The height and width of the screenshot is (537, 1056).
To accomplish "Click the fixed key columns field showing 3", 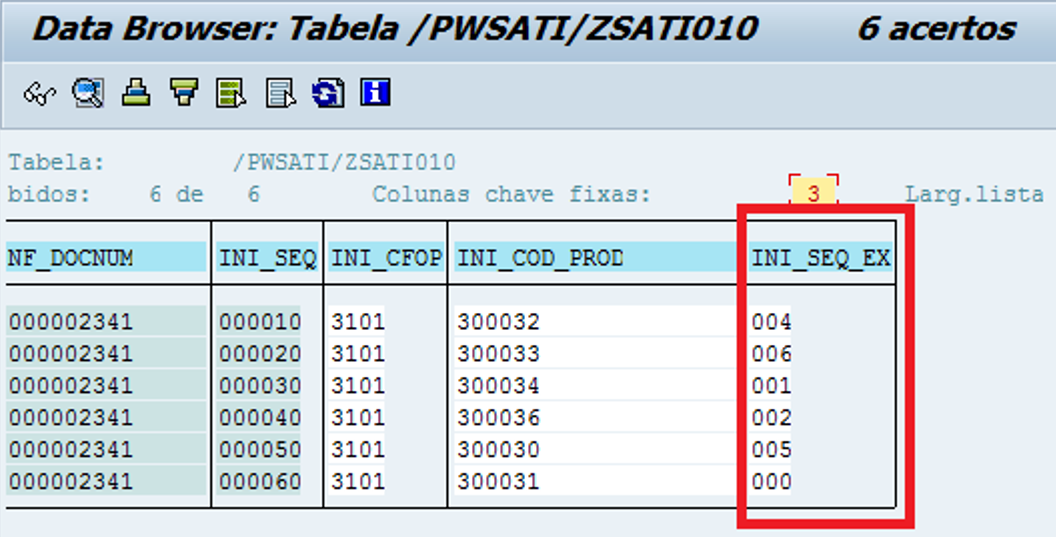I will pos(813,194).
